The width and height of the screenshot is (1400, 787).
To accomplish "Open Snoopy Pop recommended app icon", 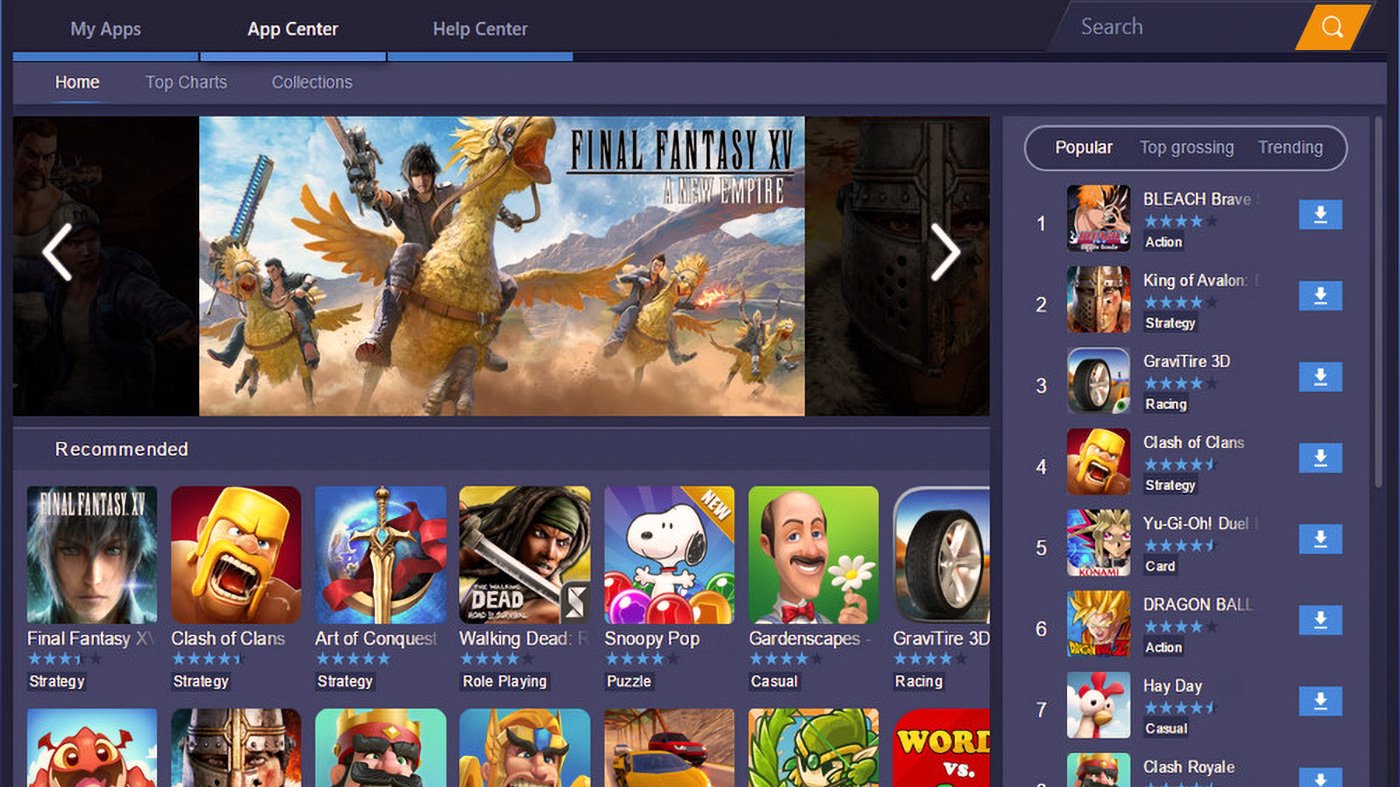I will 669,555.
